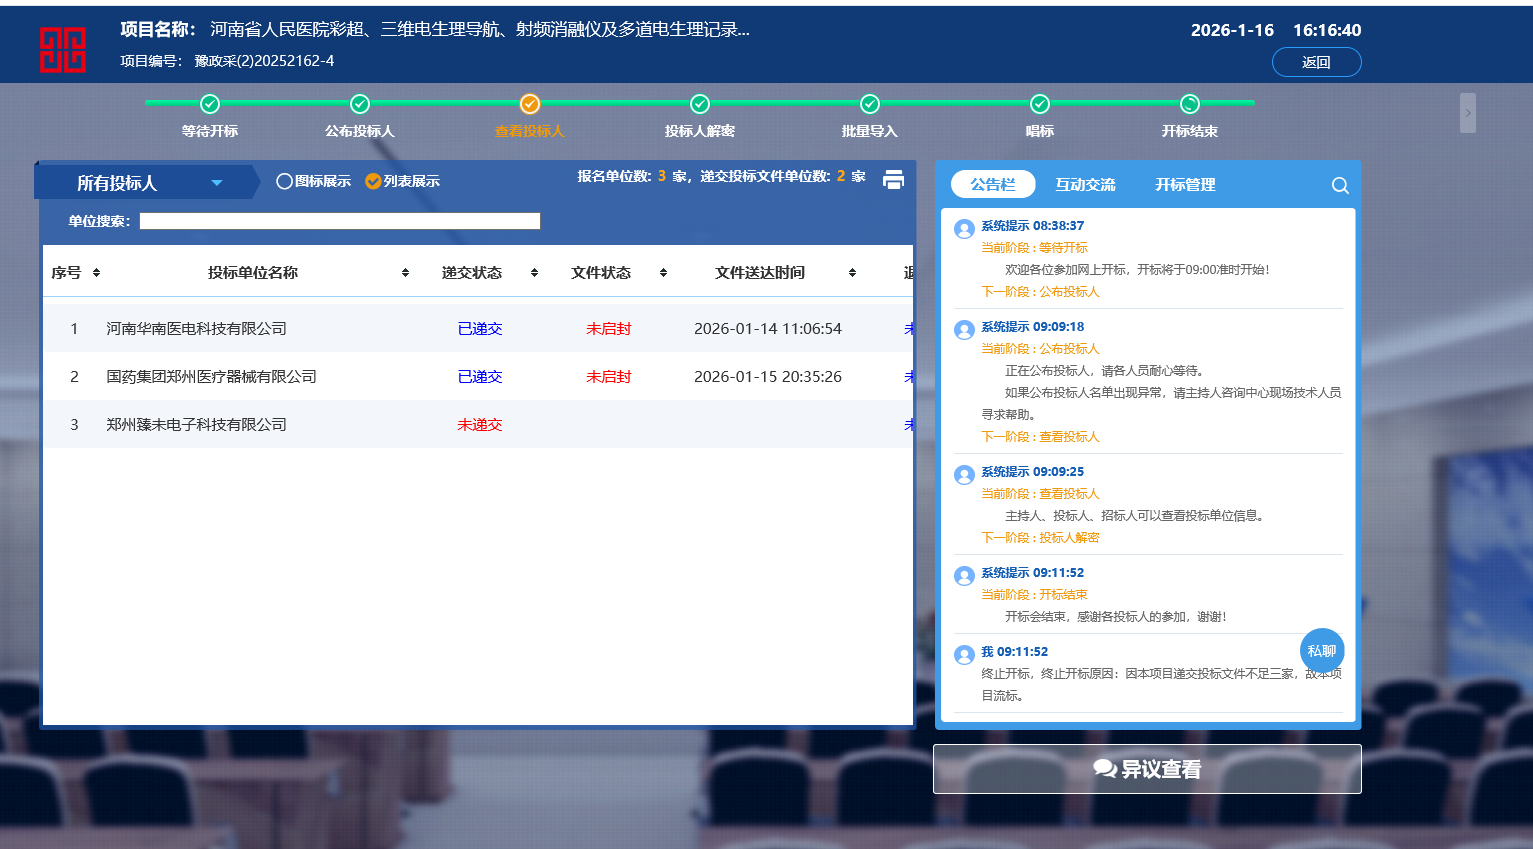The image size is (1533, 849).
Task: Click the 单位搜索 input field
Action: (x=340, y=221)
